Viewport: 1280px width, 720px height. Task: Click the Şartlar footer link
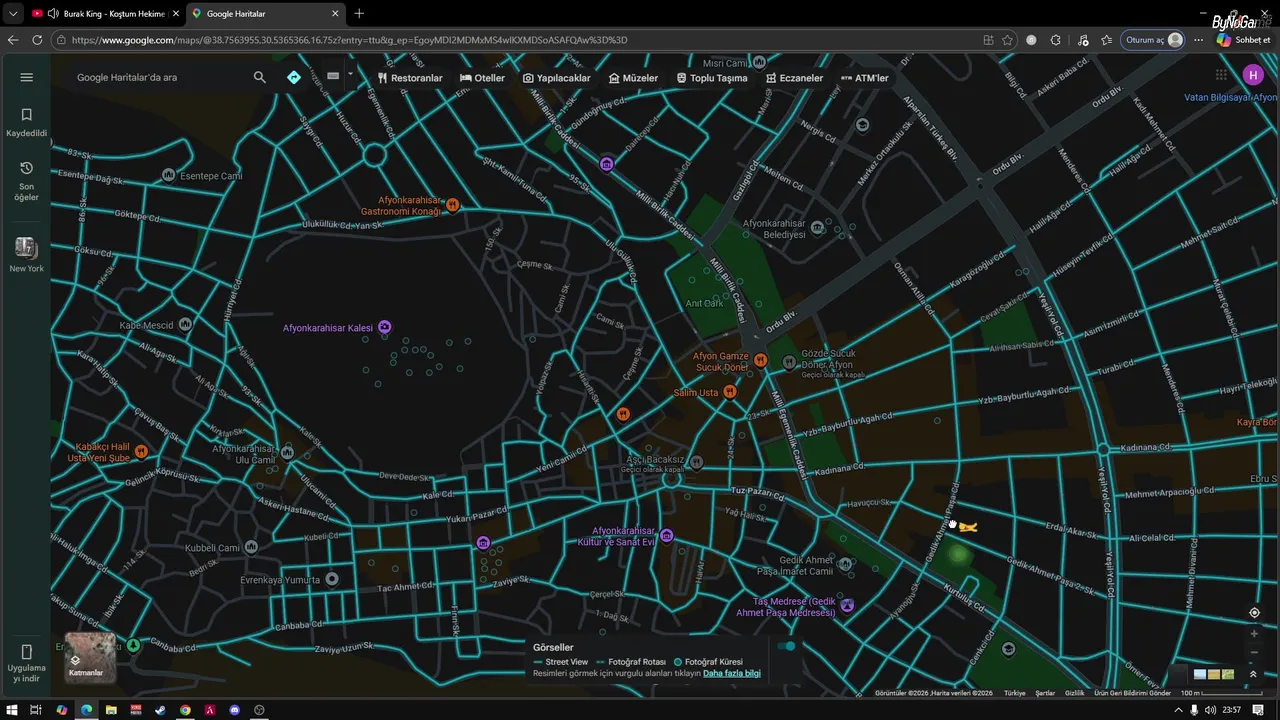click(x=1045, y=693)
